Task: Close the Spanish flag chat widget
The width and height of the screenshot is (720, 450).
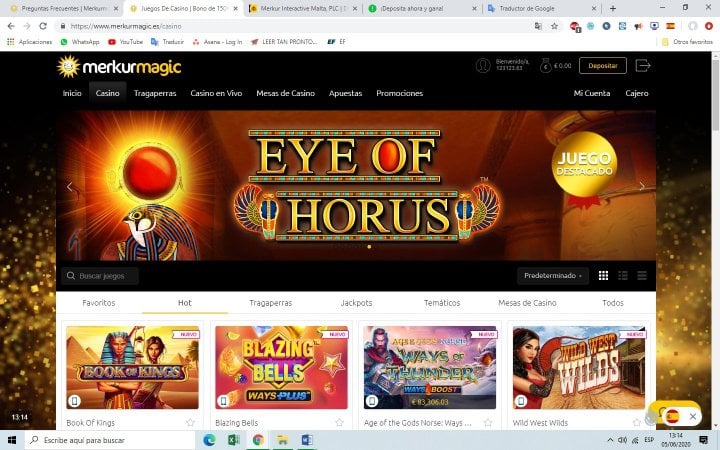Action: coord(693,416)
